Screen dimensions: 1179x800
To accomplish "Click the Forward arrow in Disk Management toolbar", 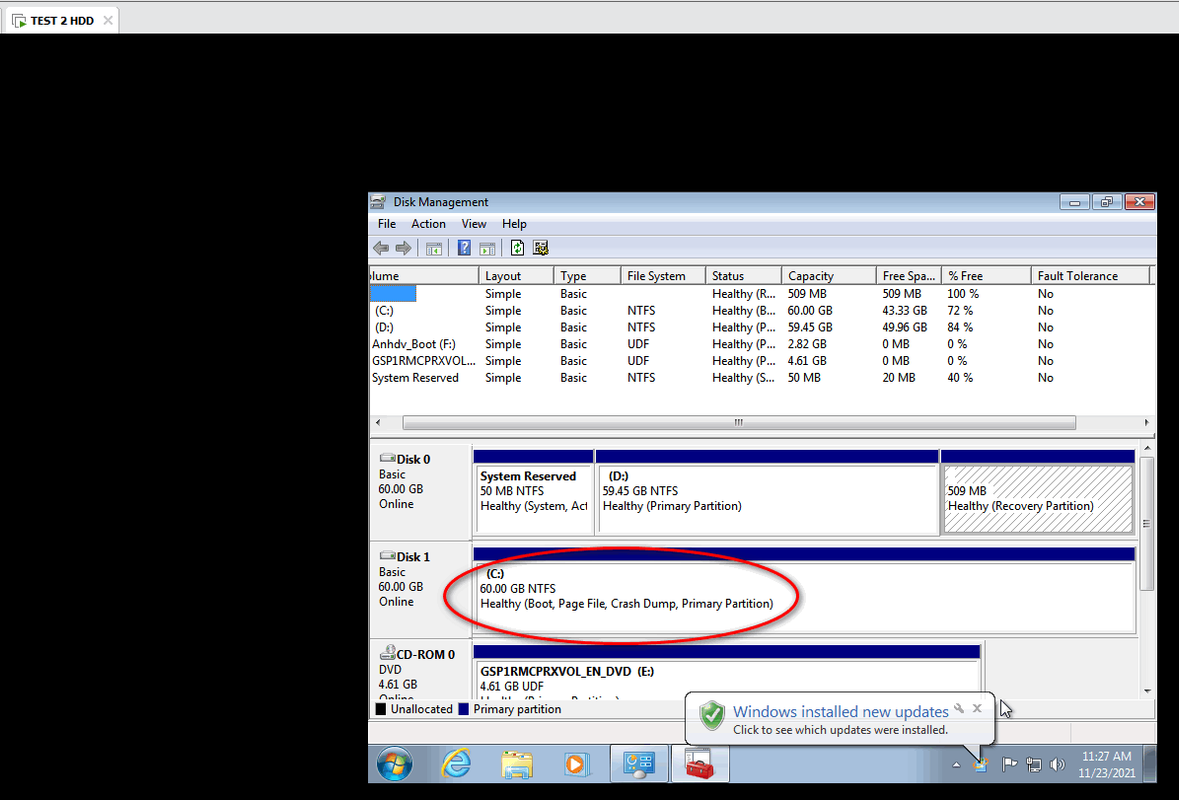I will tap(404, 248).
